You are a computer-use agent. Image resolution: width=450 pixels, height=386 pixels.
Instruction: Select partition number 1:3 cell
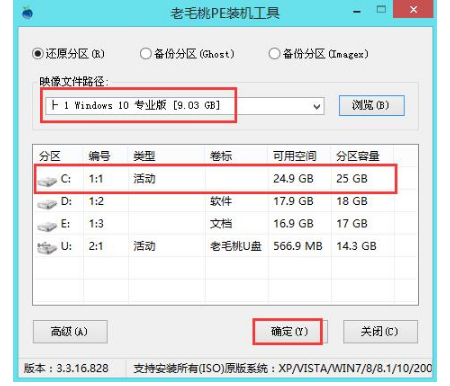(96, 224)
